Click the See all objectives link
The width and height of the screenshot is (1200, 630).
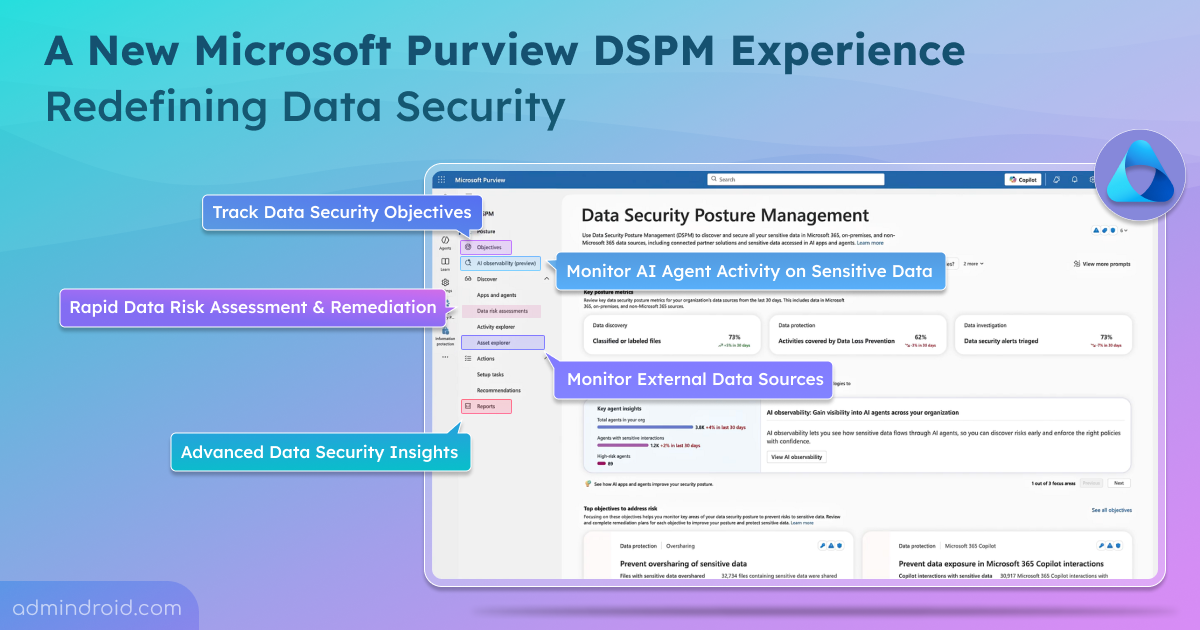tap(1111, 510)
